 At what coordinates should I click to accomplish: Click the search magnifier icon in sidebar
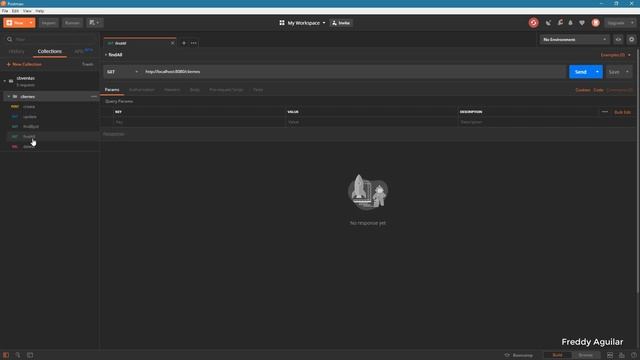pyautogui.click(x=9, y=40)
